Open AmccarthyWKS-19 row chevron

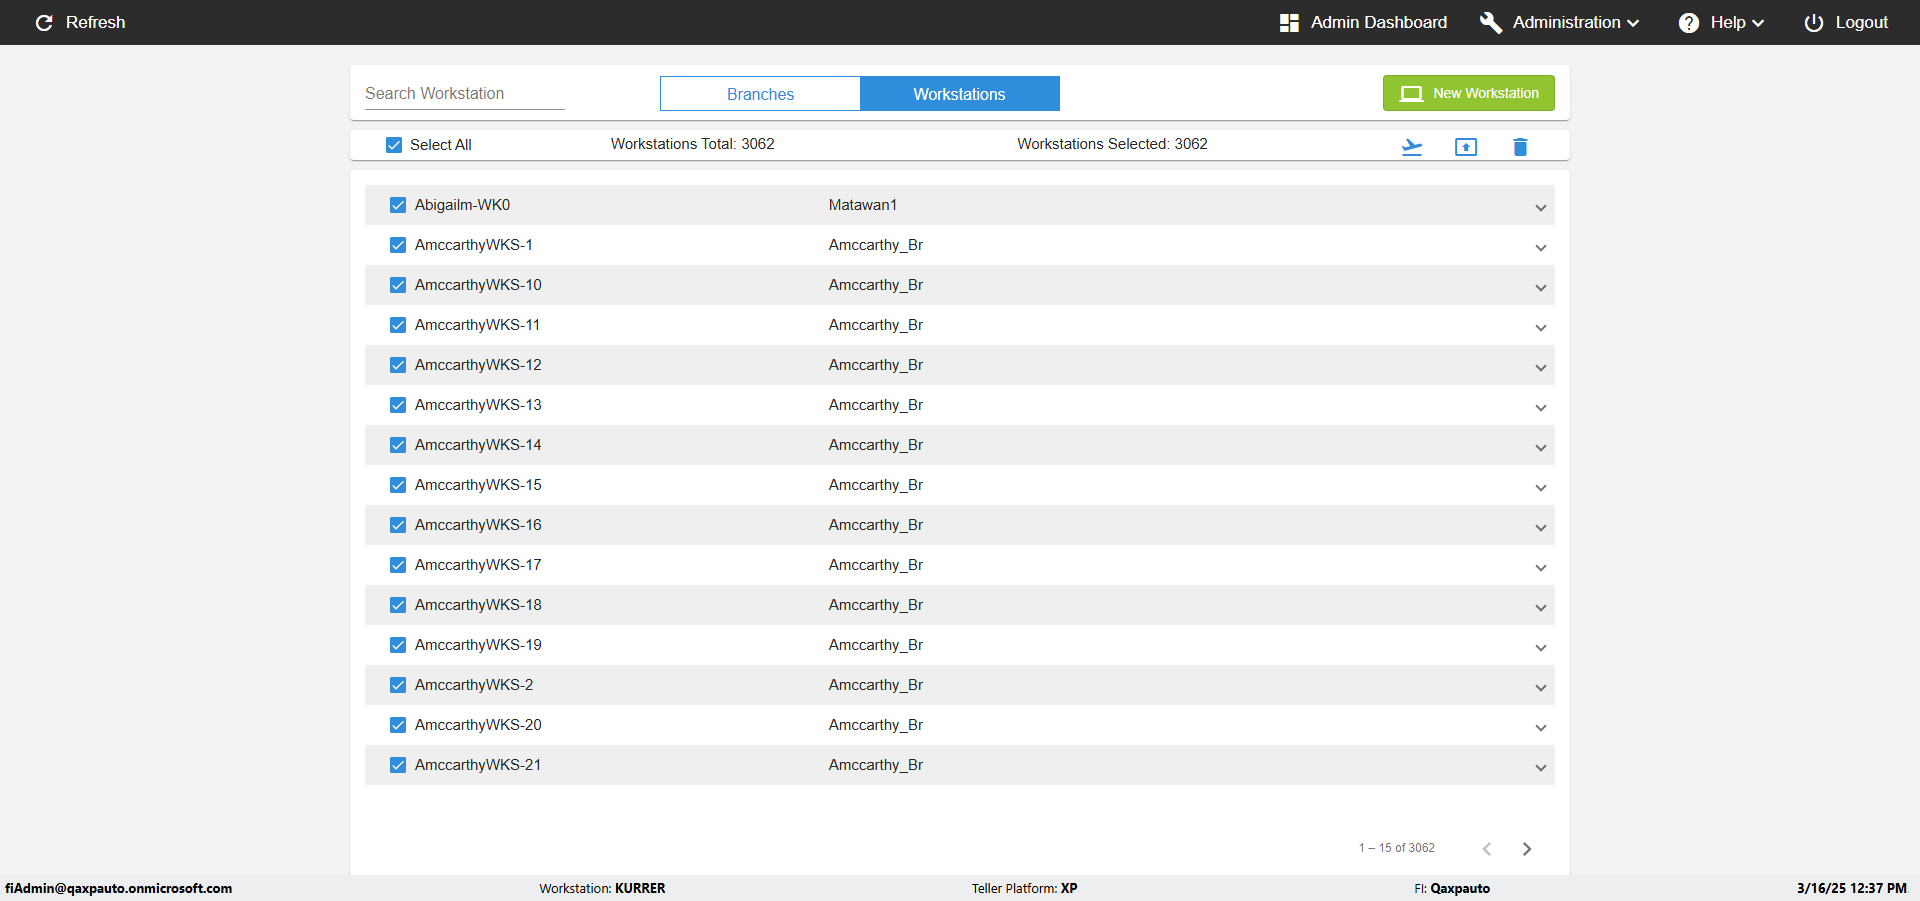[1540, 647]
